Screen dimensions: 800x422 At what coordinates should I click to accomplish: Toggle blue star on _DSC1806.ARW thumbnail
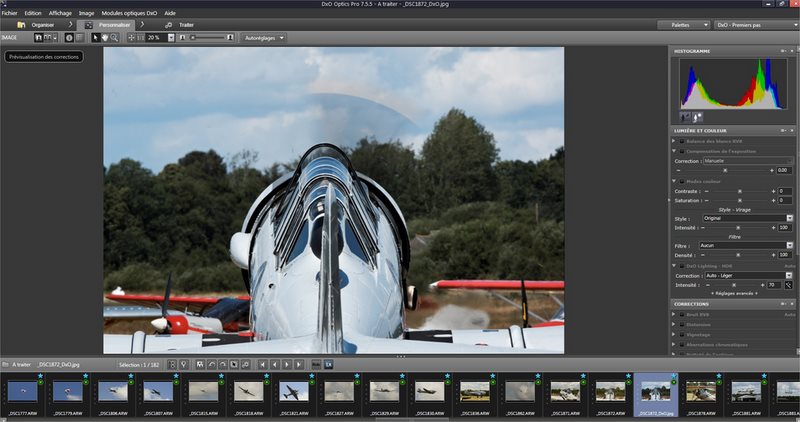131,376
